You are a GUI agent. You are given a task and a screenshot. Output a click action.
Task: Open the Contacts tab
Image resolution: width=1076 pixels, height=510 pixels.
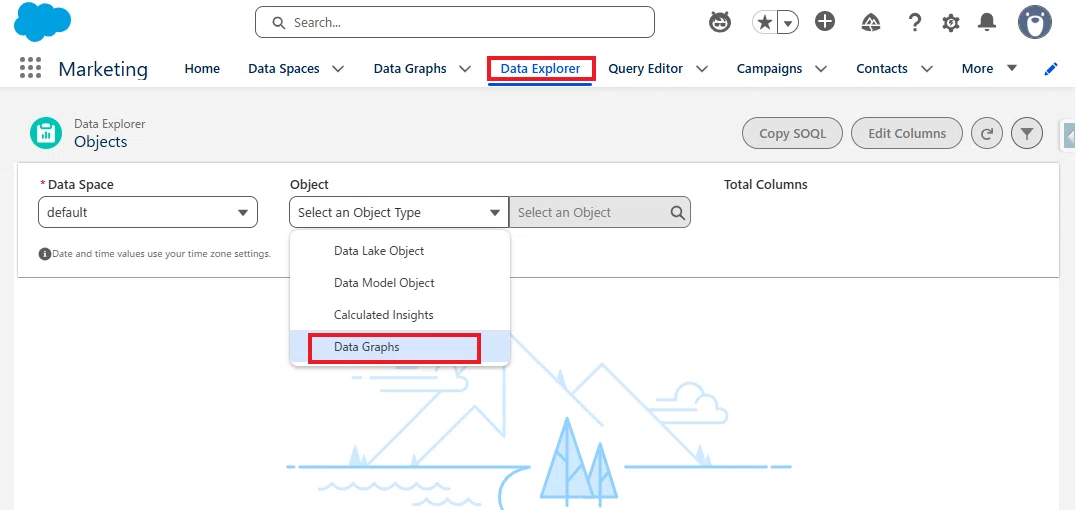882,69
